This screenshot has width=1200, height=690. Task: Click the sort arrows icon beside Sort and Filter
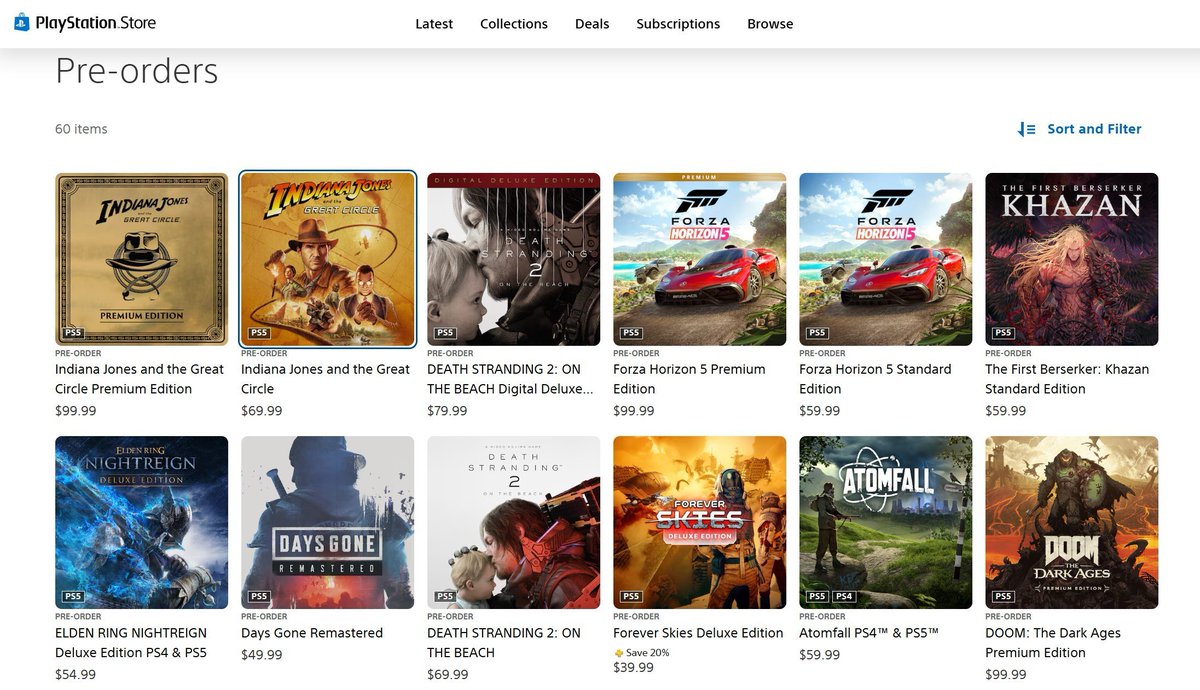(1026, 129)
